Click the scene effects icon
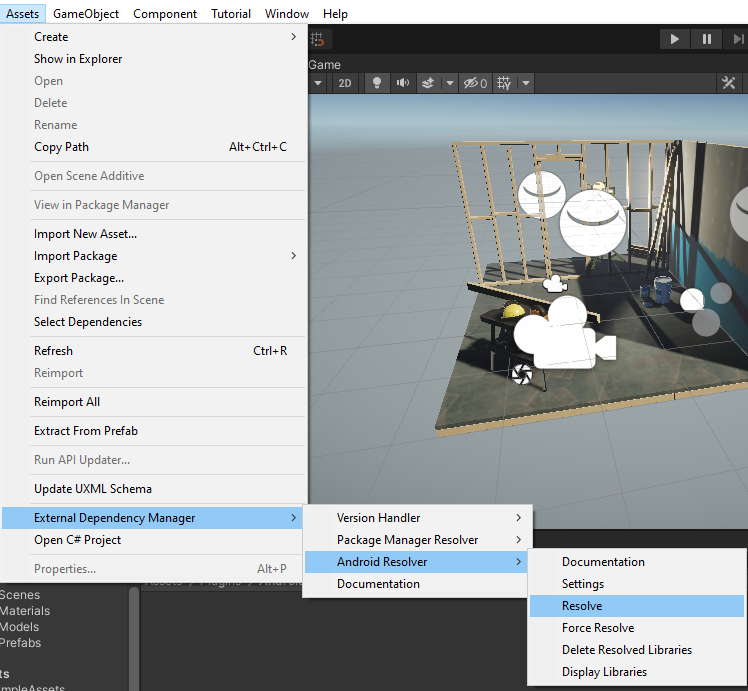This screenshot has width=748, height=691. pyautogui.click(x=429, y=83)
